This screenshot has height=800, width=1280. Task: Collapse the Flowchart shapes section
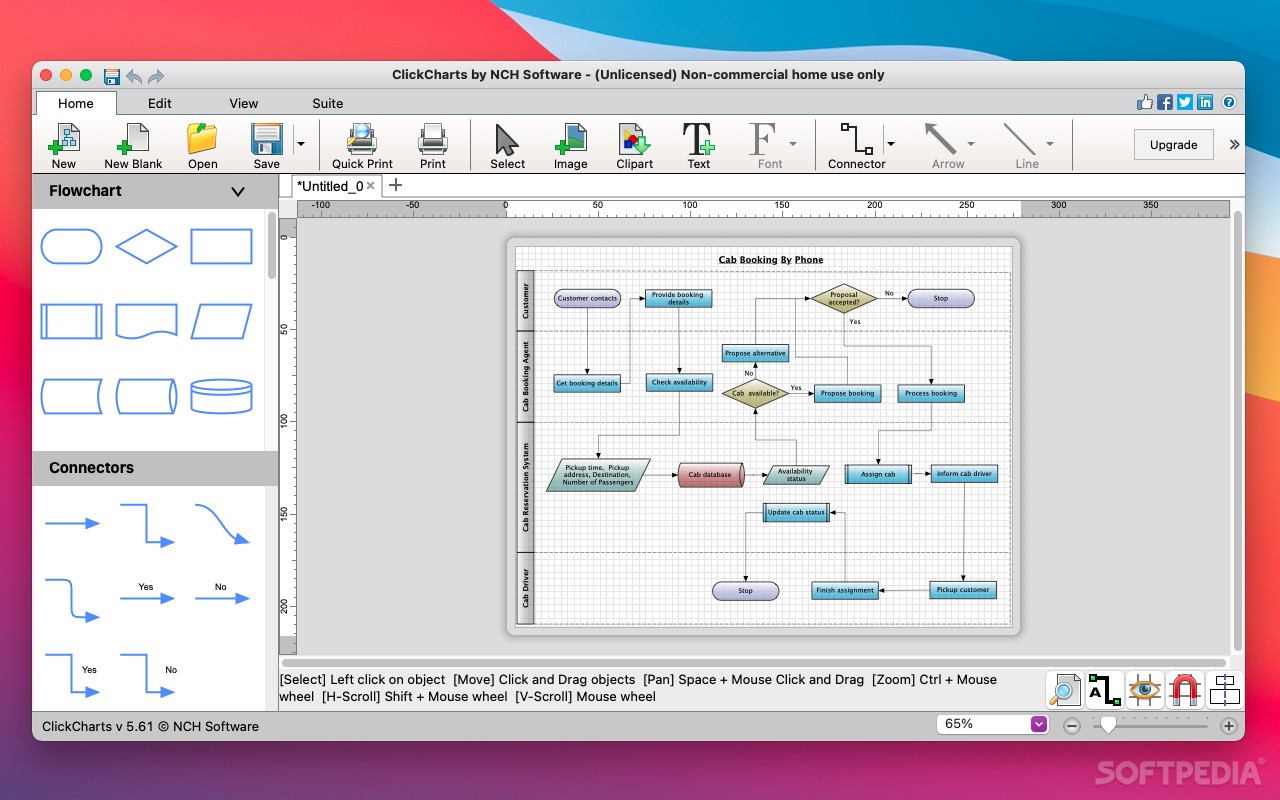(x=238, y=191)
